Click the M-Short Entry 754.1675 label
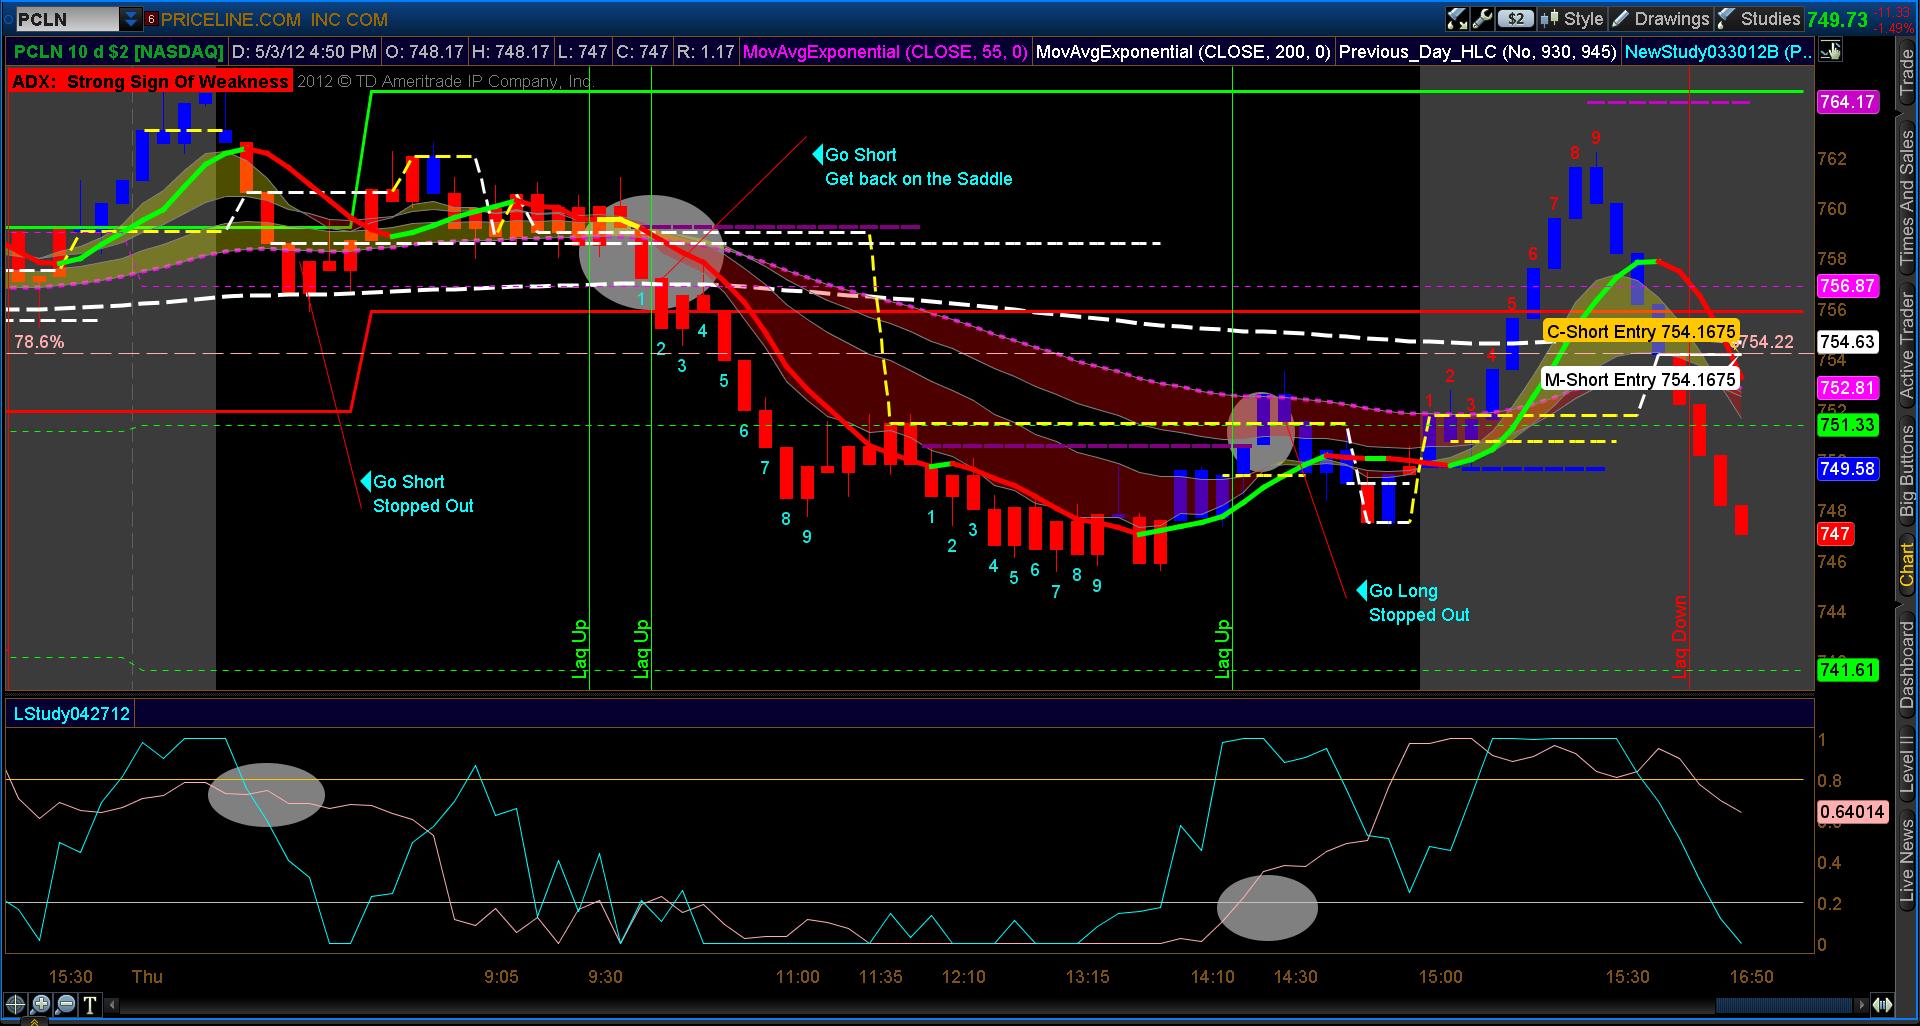Screen dimensions: 1920x1026 tap(1640, 379)
